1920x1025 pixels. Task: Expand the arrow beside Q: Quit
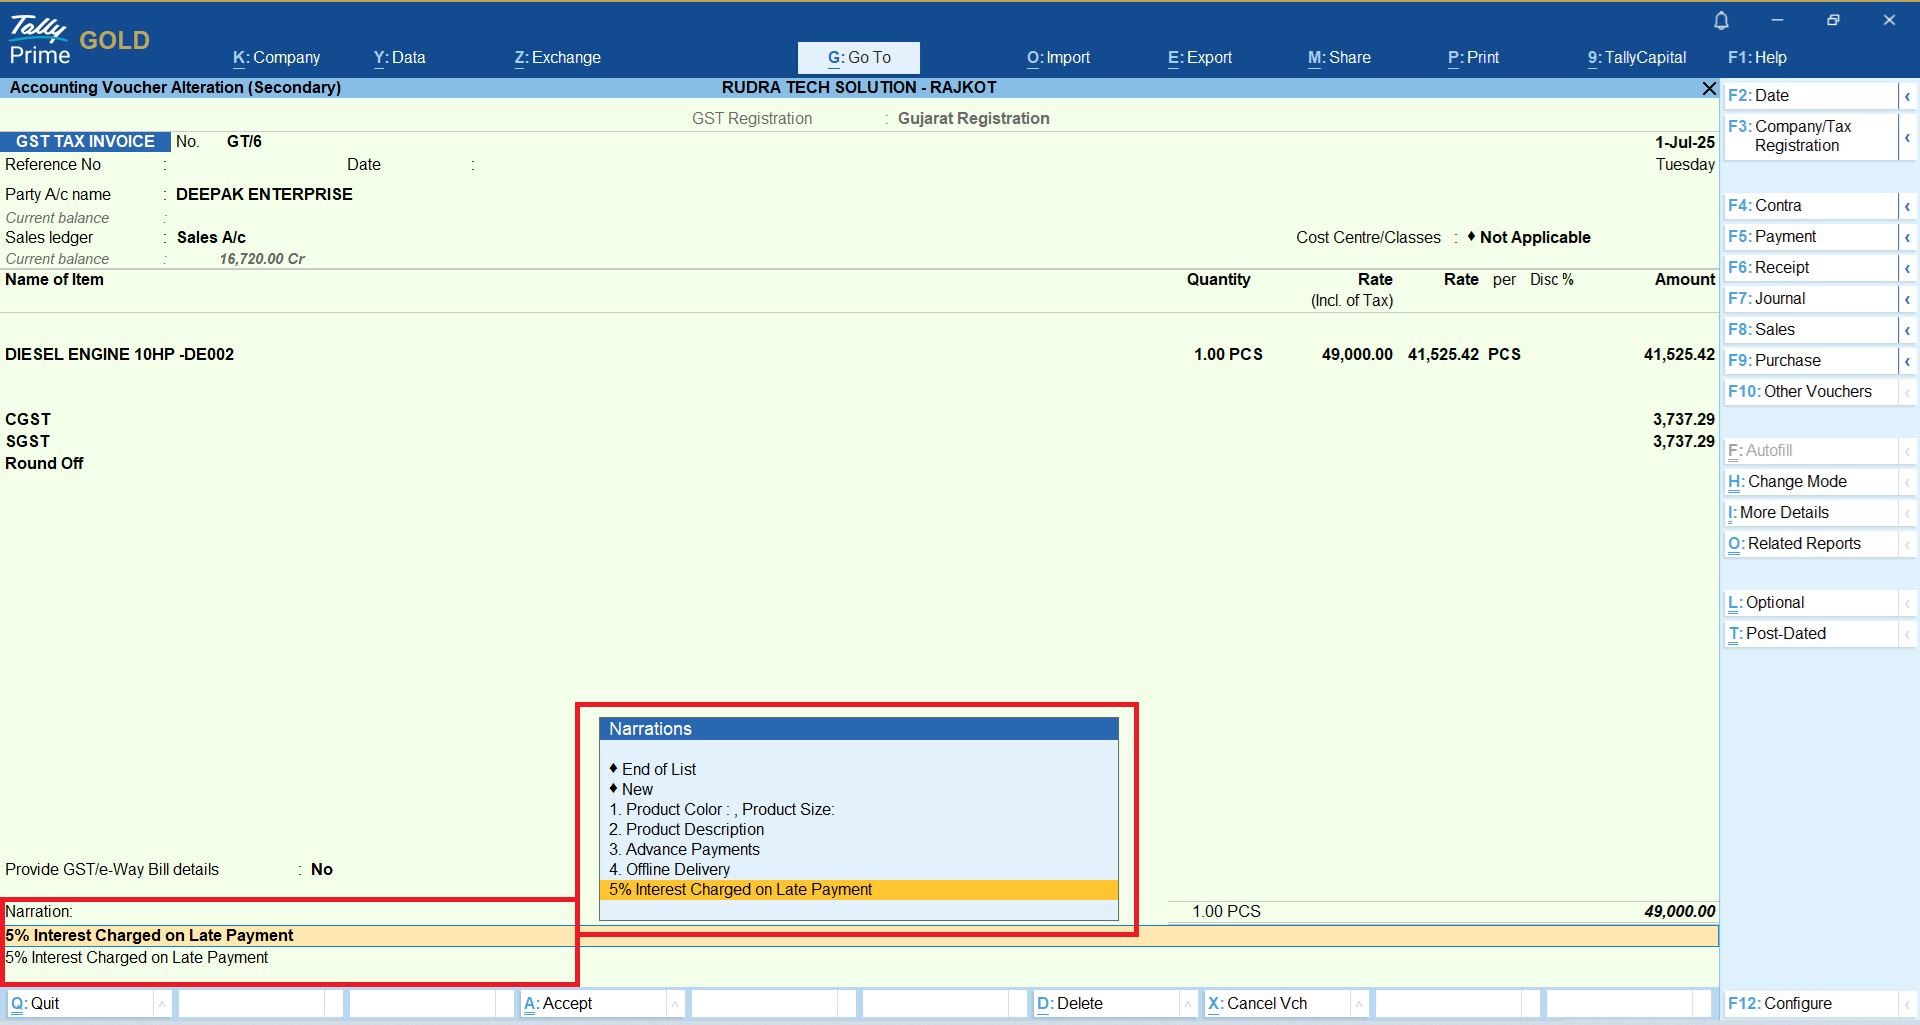click(x=162, y=1004)
